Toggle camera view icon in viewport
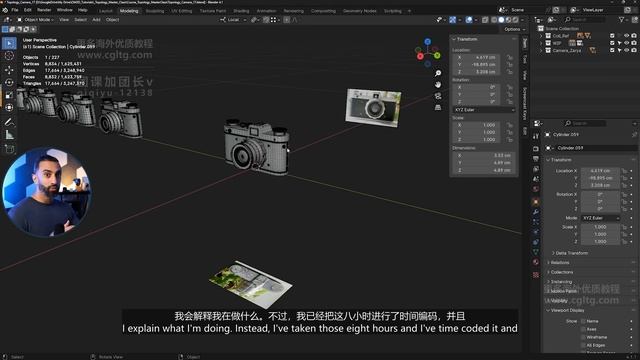The width and height of the screenshot is (640, 360). click(438, 96)
